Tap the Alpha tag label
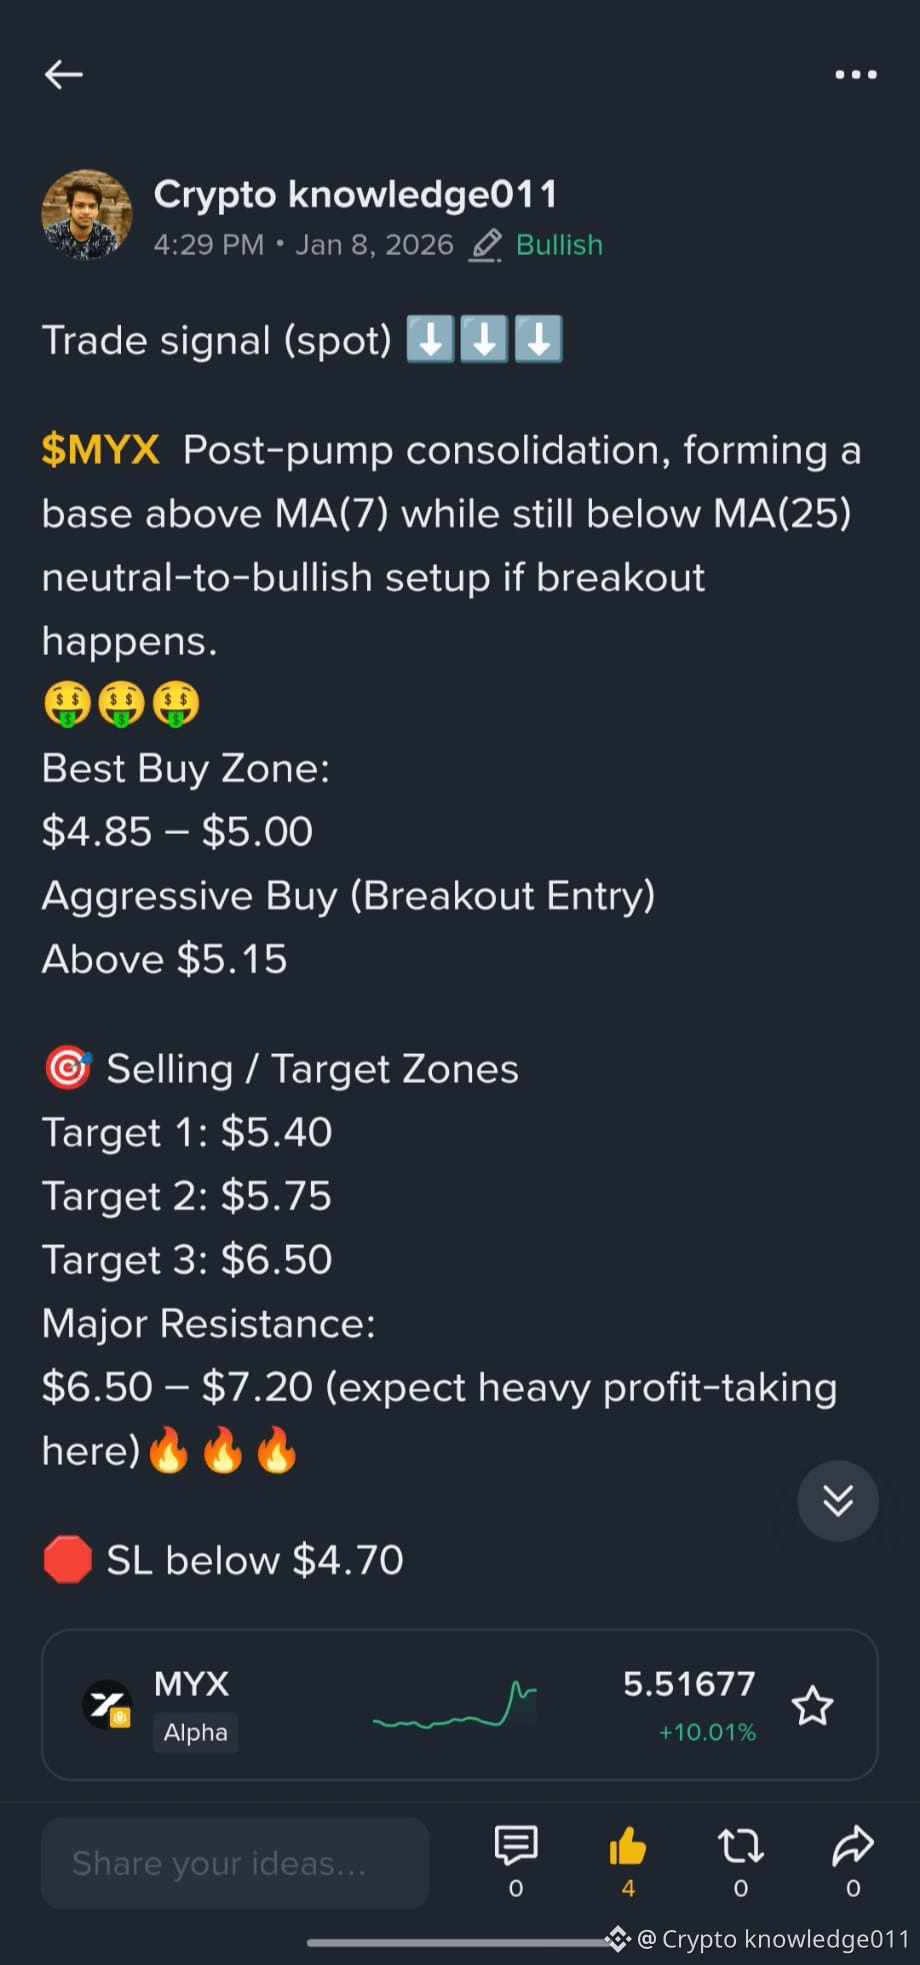The height and width of the screenshot is (1965, 920). (x=196, y=1732)
